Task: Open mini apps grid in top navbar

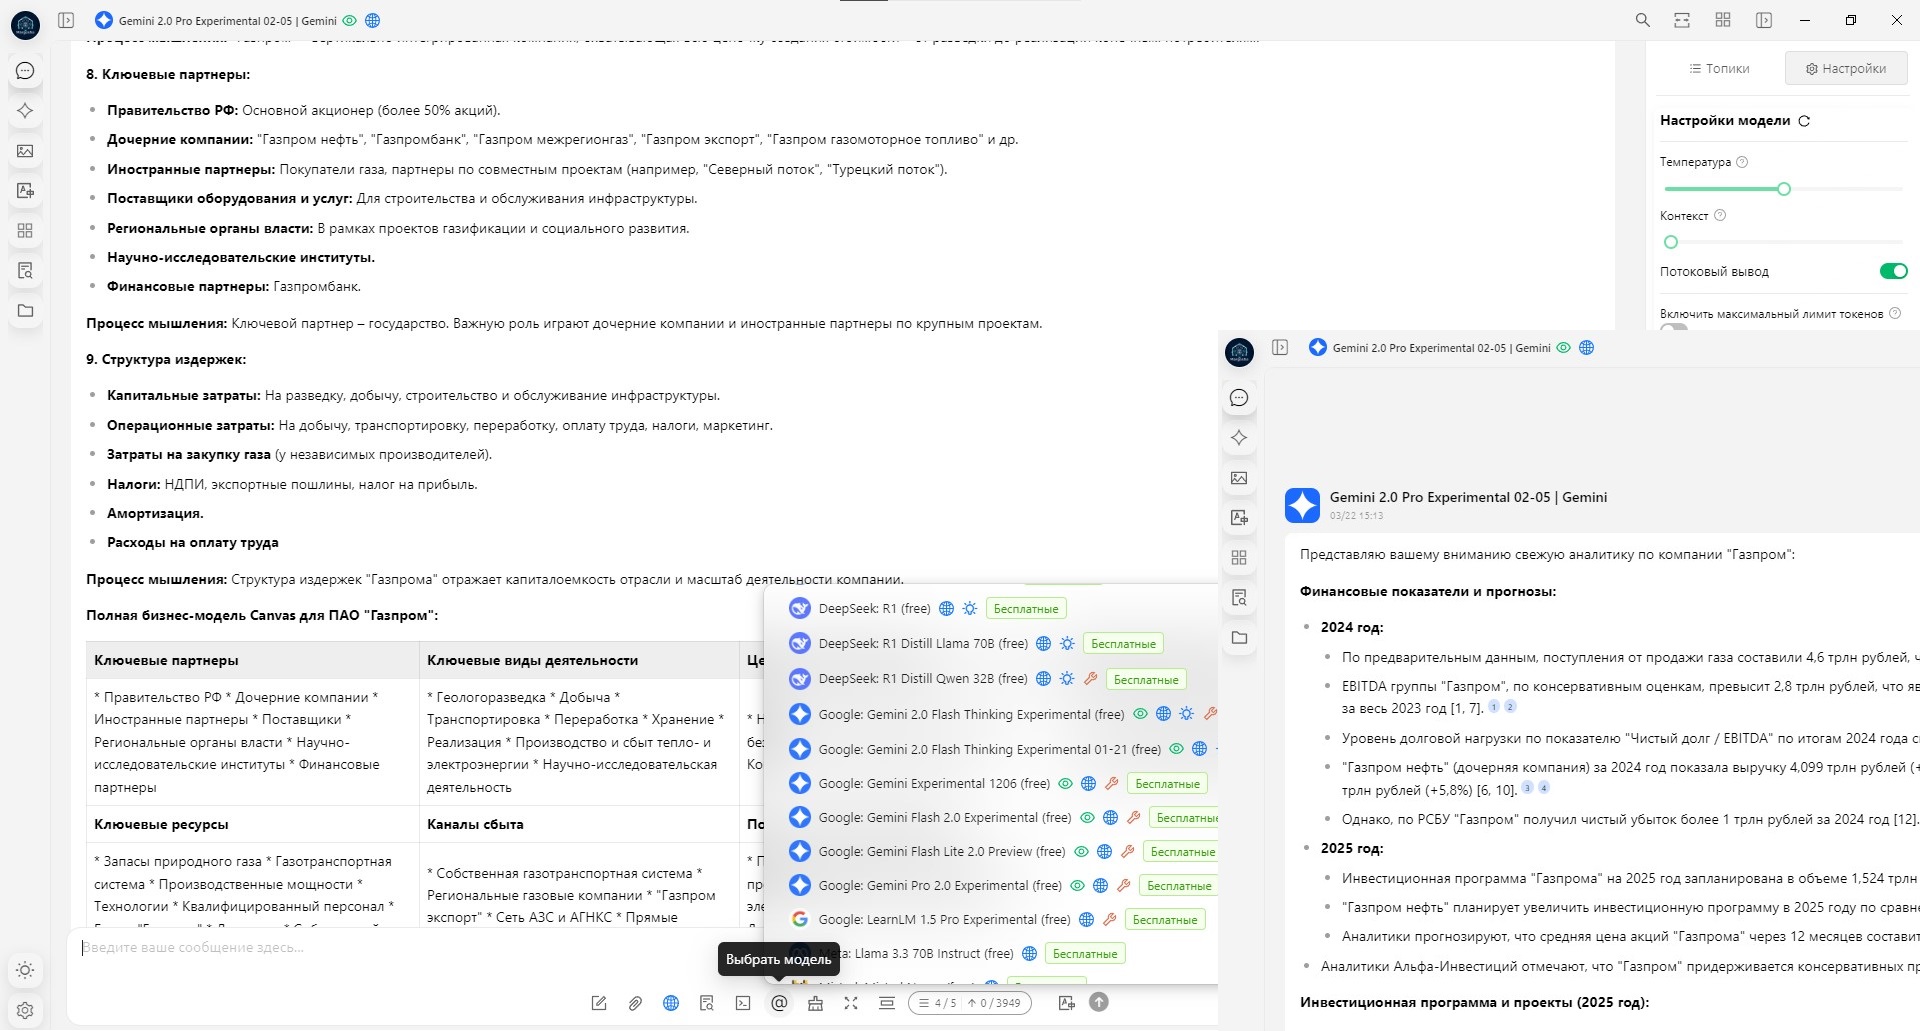Action: point(1723,20)
